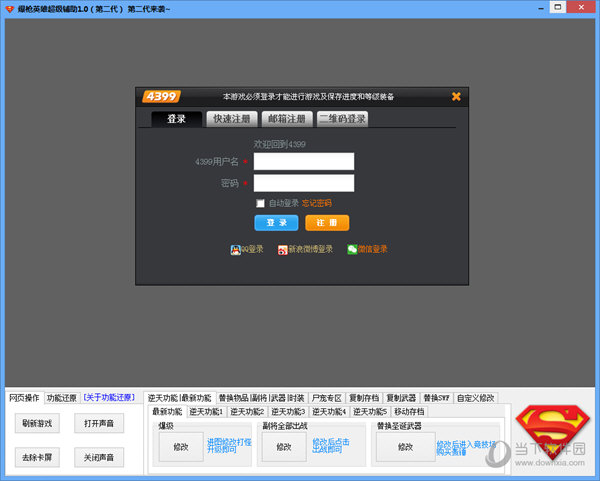Select the 最新功能 sub-tab
Image resolution: width=600 pixels, height=481 pixels.
click(167, 412)
